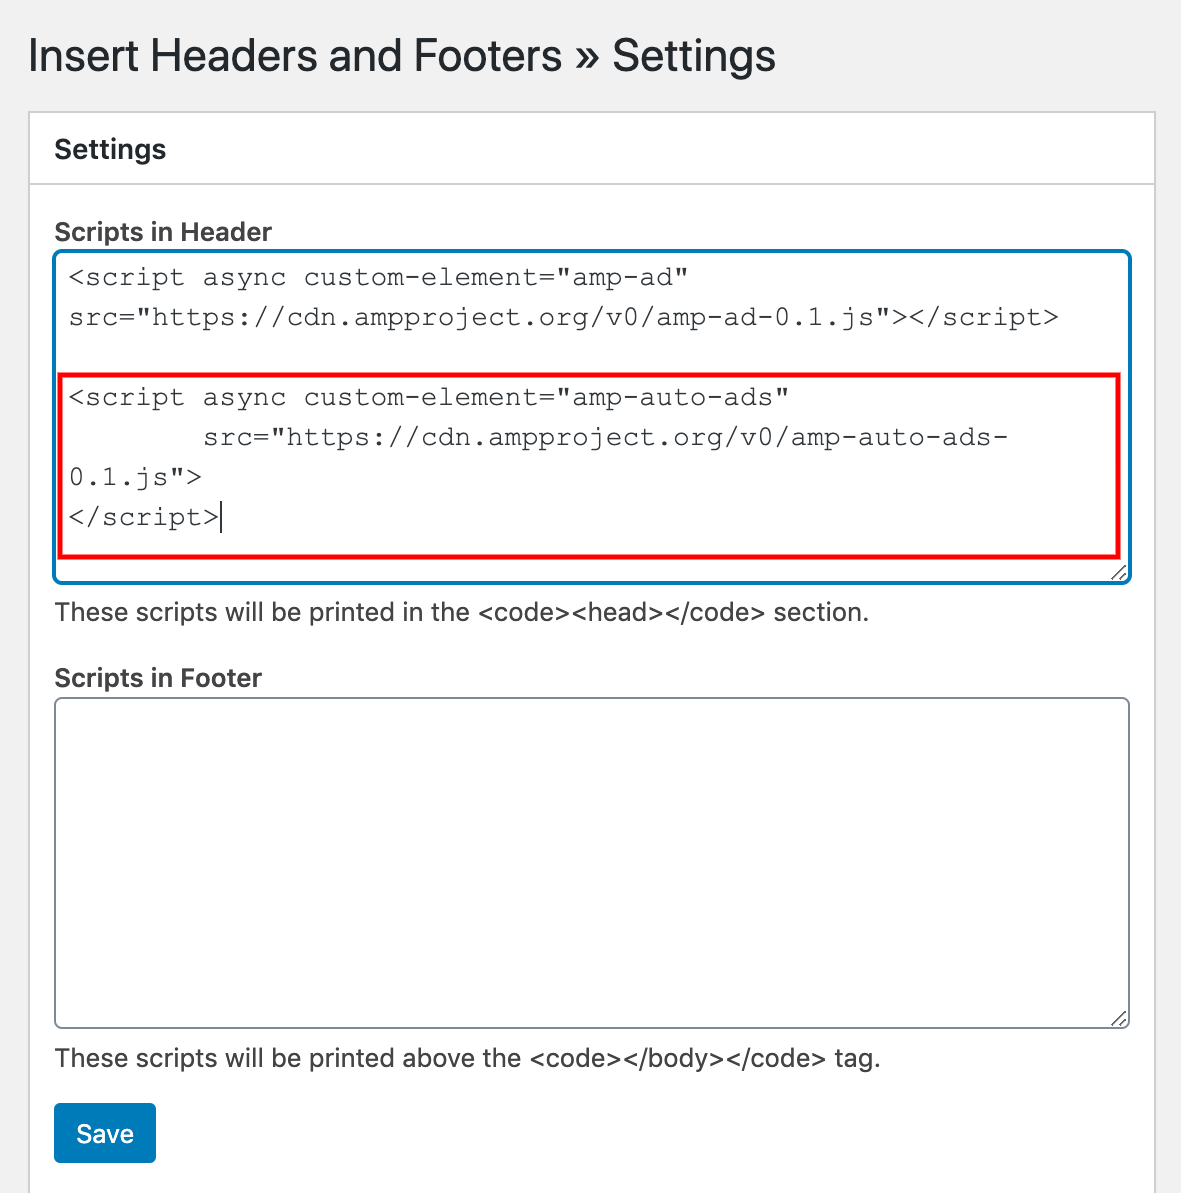Viewport: 1181px width, 1193px height.
Task: Click the head section description text
Action: tap(461, 612)
